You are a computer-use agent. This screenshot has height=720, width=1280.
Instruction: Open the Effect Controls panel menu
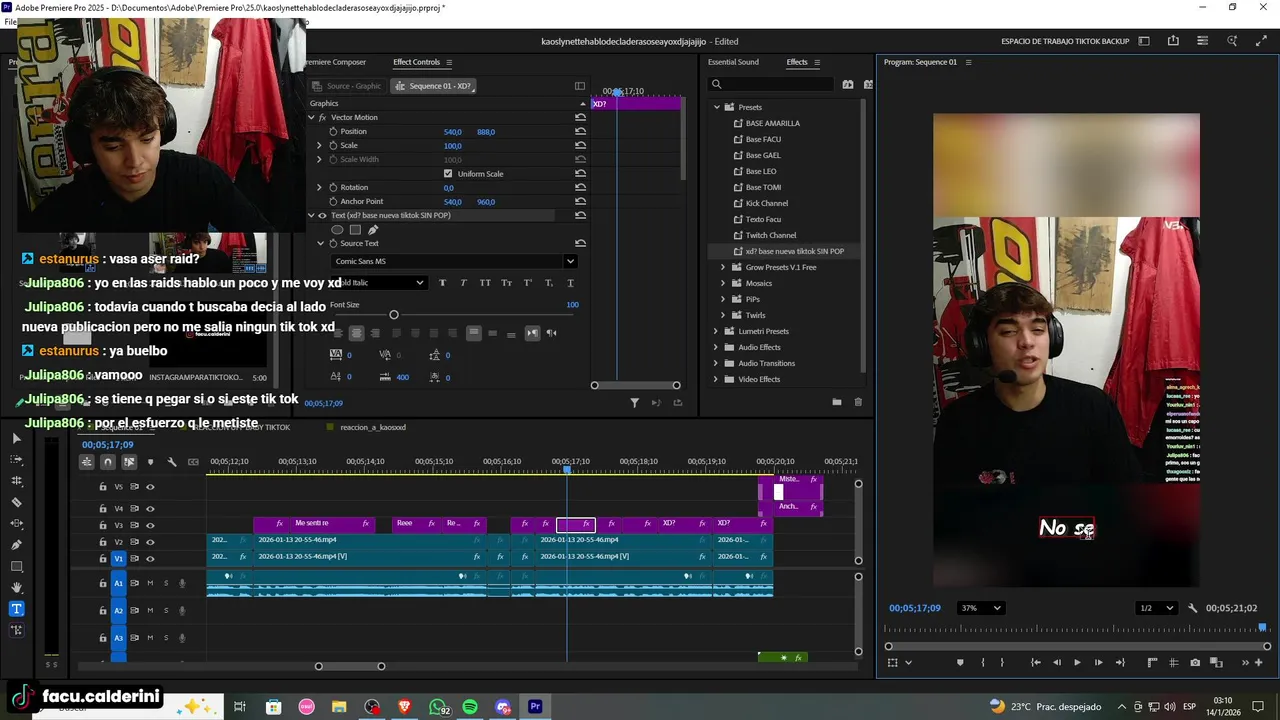coord(449,62)
